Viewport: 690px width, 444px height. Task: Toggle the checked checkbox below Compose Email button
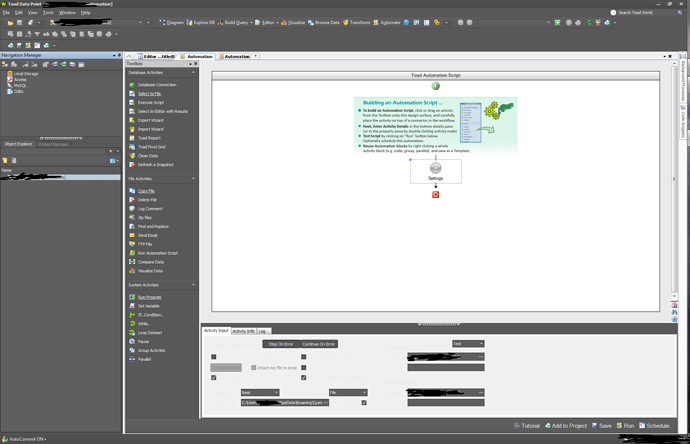(214, 378)
